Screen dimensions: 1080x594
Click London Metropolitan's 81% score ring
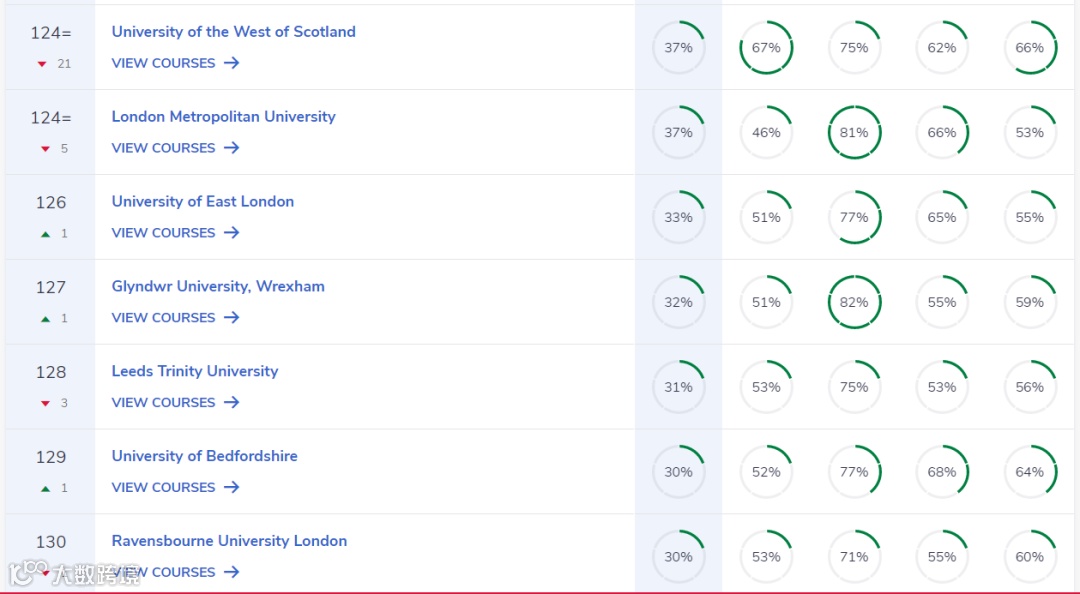(x=854, y=132)
